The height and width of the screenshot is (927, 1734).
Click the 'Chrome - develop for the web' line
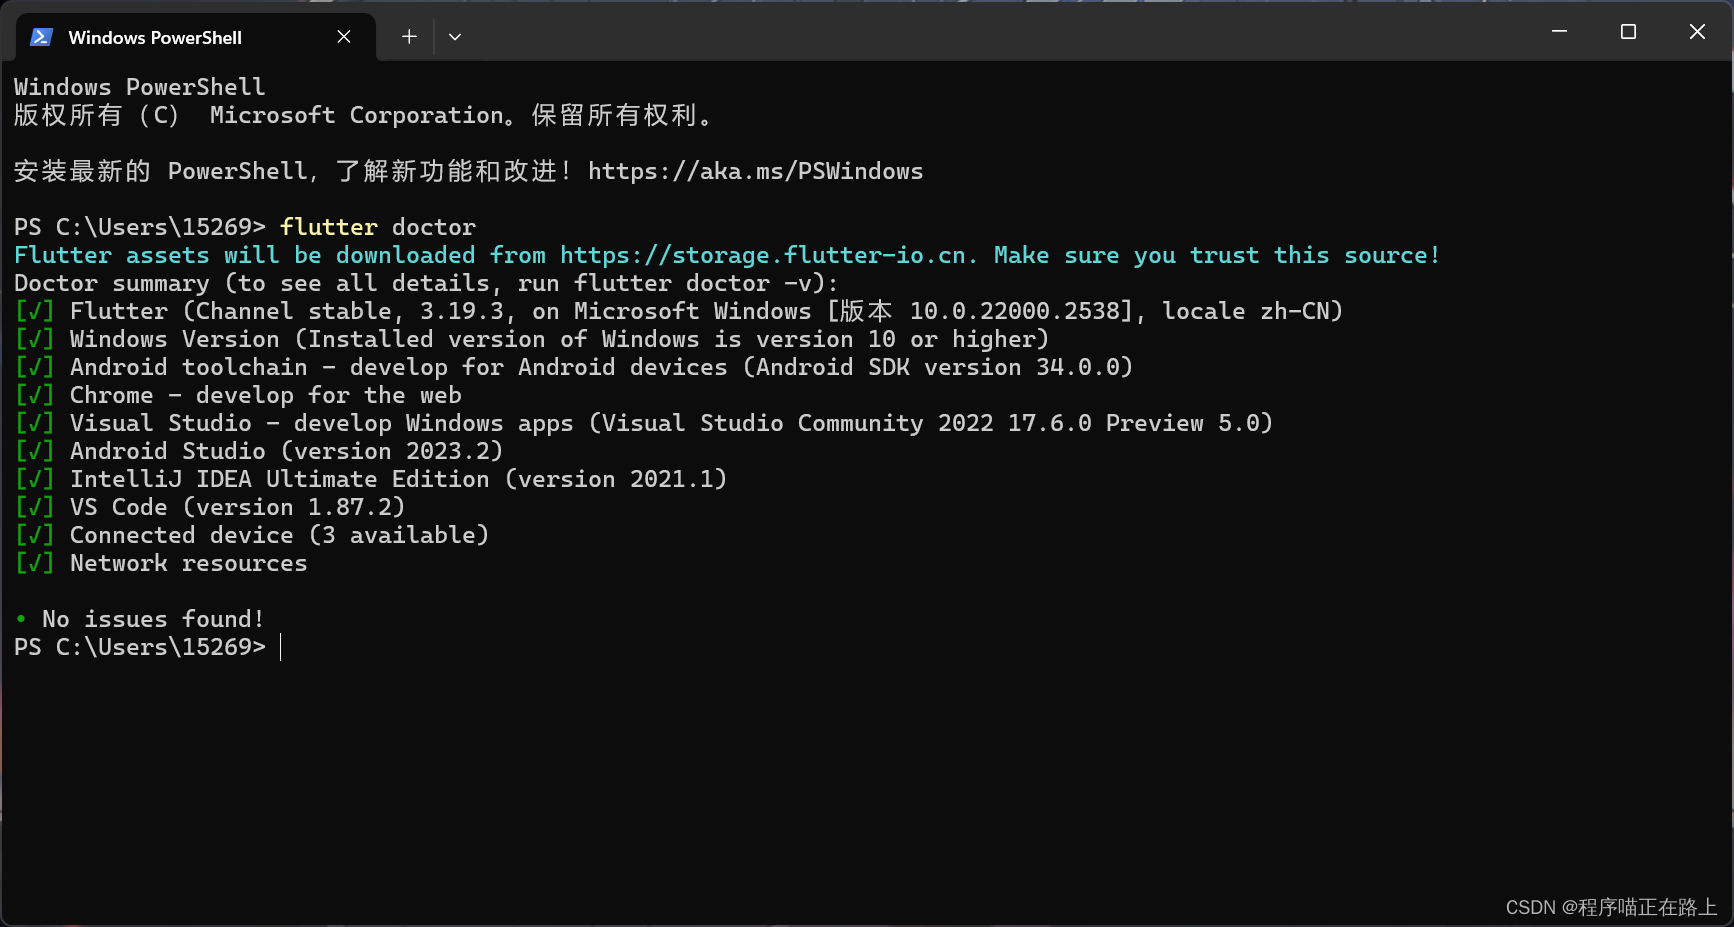tap(238, 395)
